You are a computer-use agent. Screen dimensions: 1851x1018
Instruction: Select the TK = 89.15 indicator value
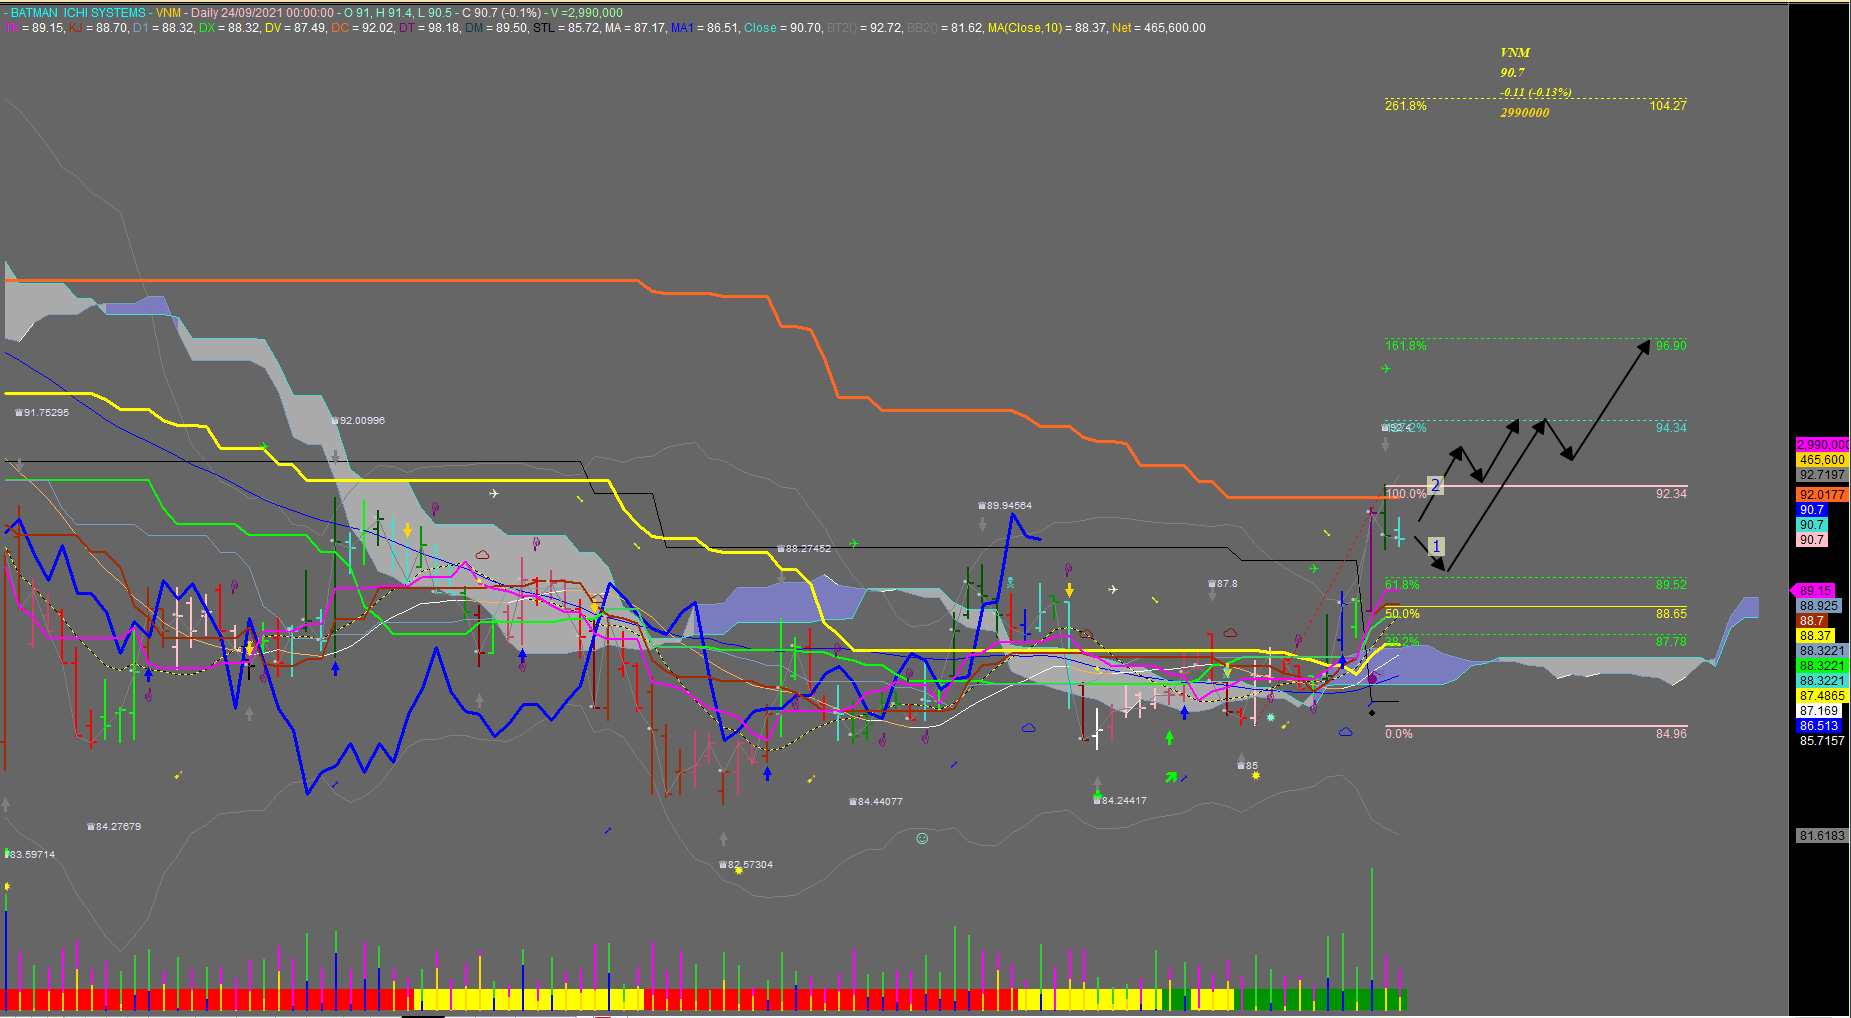(35, 28)
